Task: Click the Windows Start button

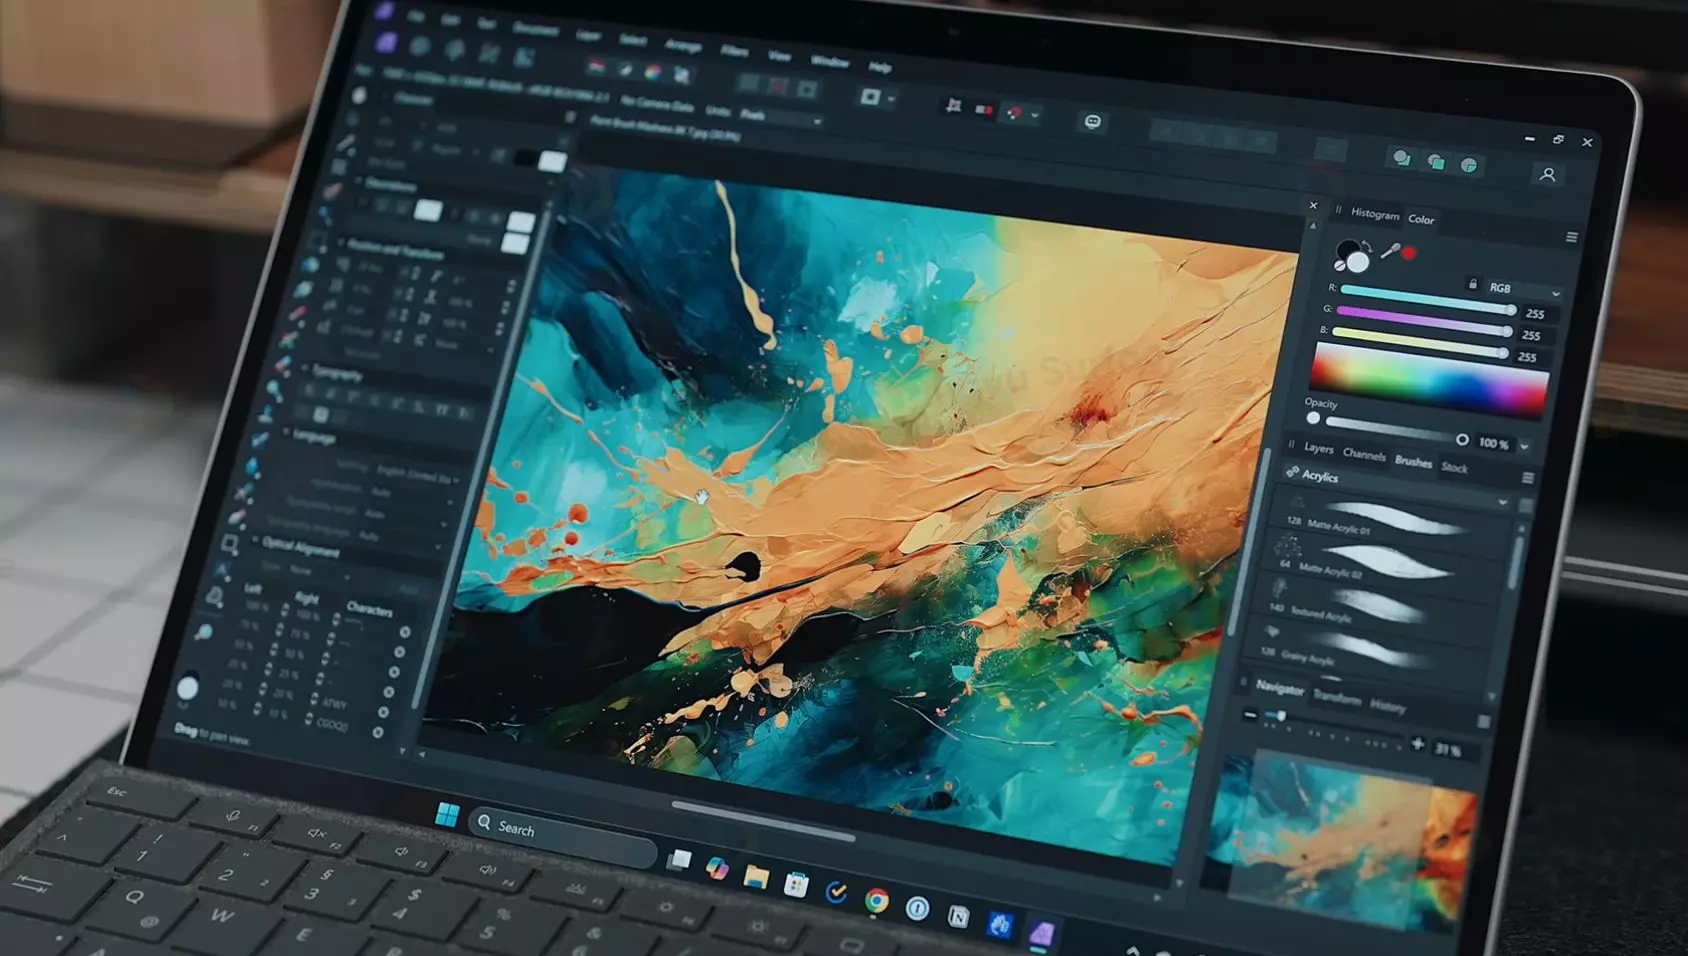Action: (447, 814)
